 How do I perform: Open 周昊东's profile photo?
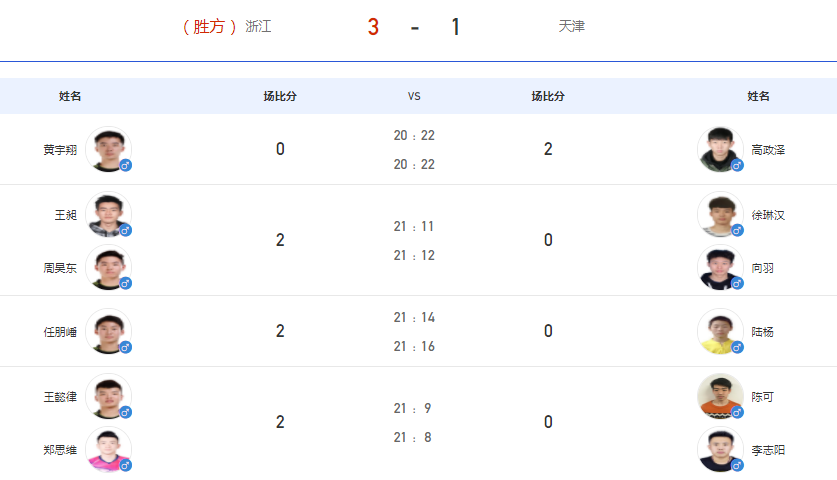pos(108,267)
